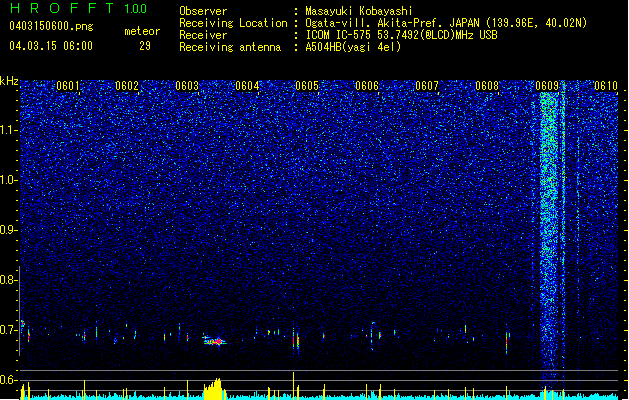Click the Observer label
Image resolution: width=629 pixels, height=400 pixels.
click(203, 11)
